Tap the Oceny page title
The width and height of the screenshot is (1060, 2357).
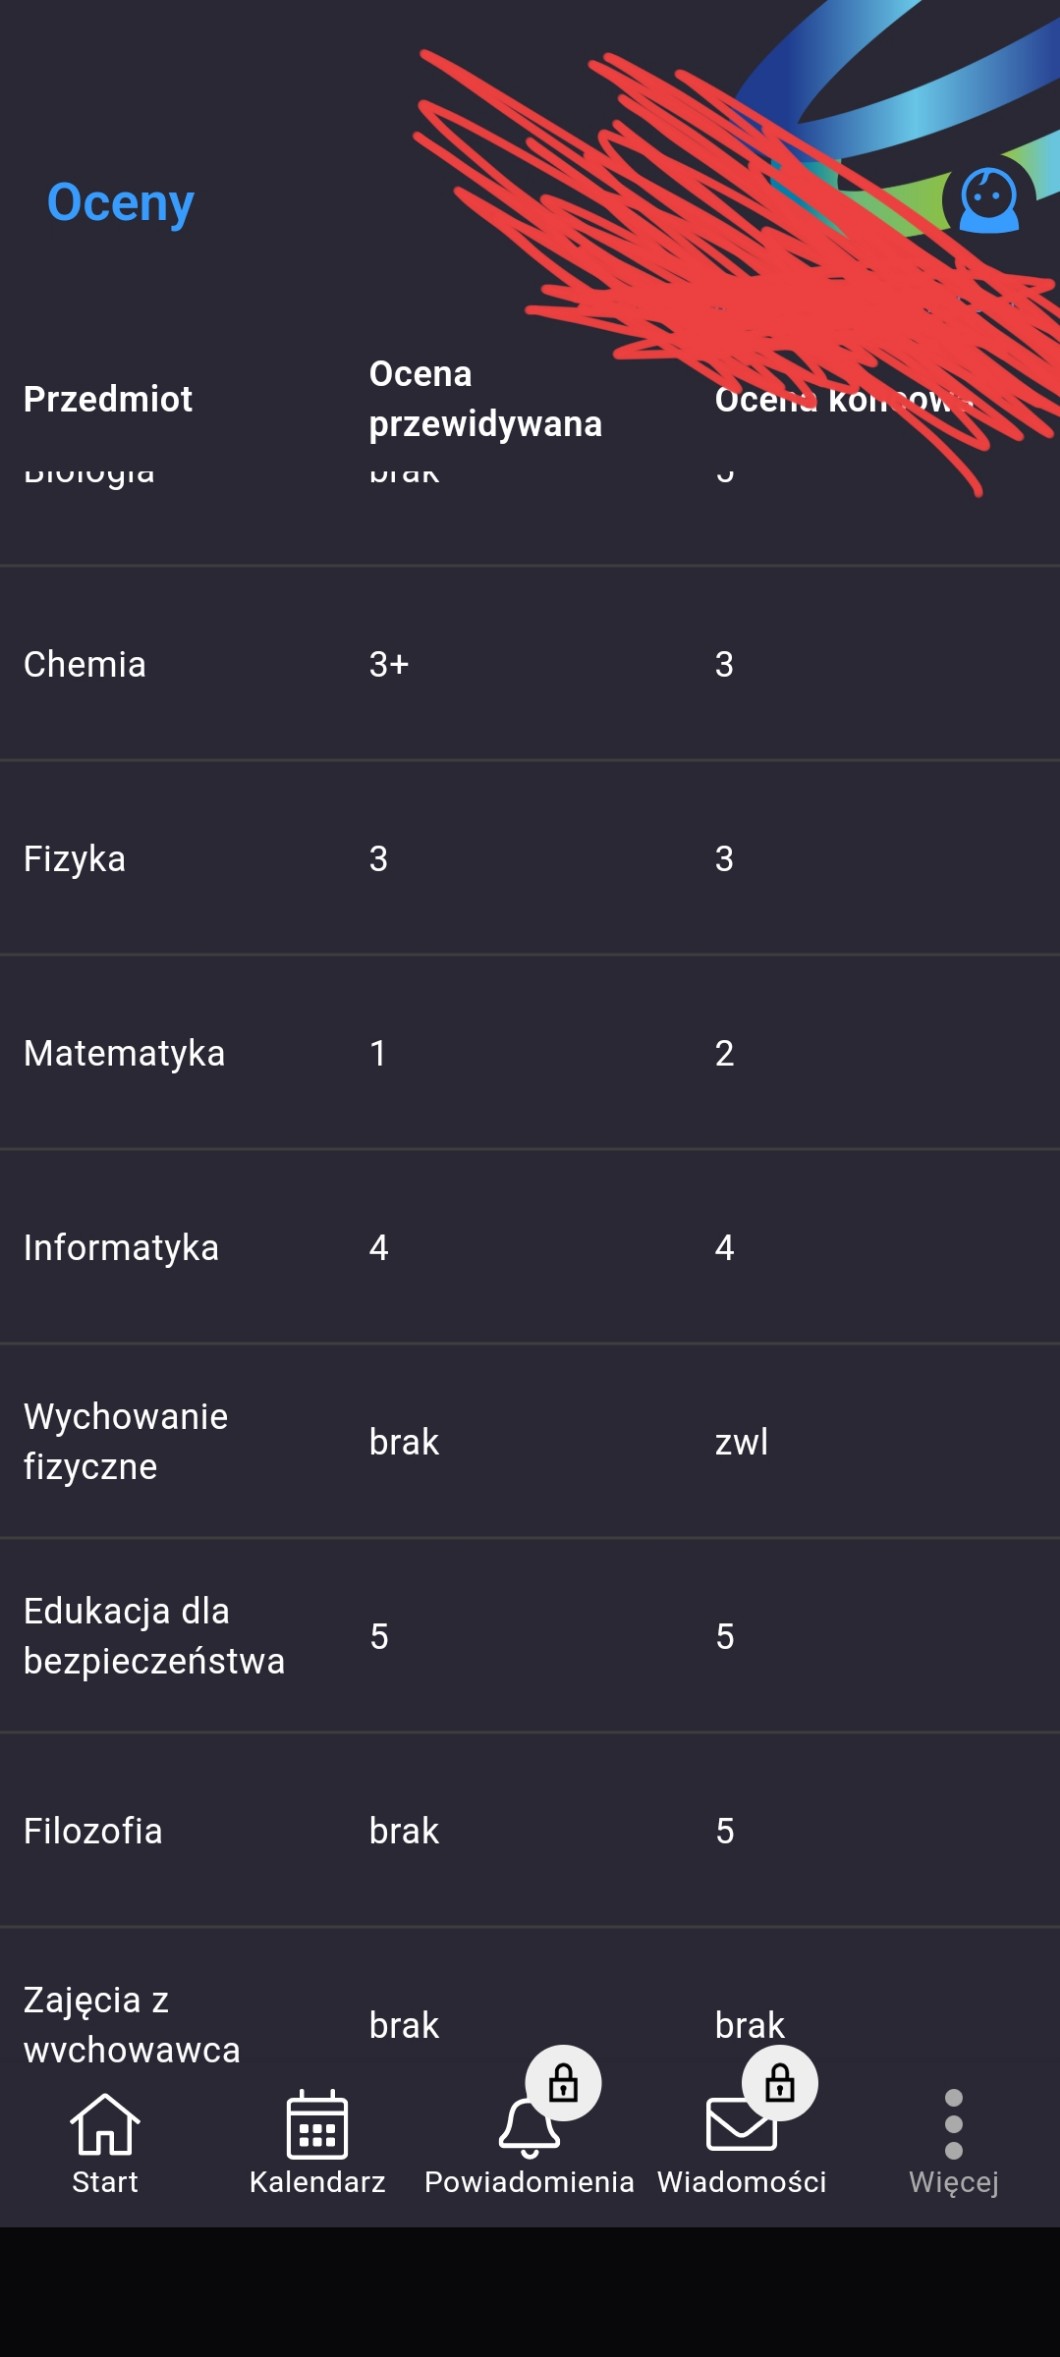coord(121,203)
